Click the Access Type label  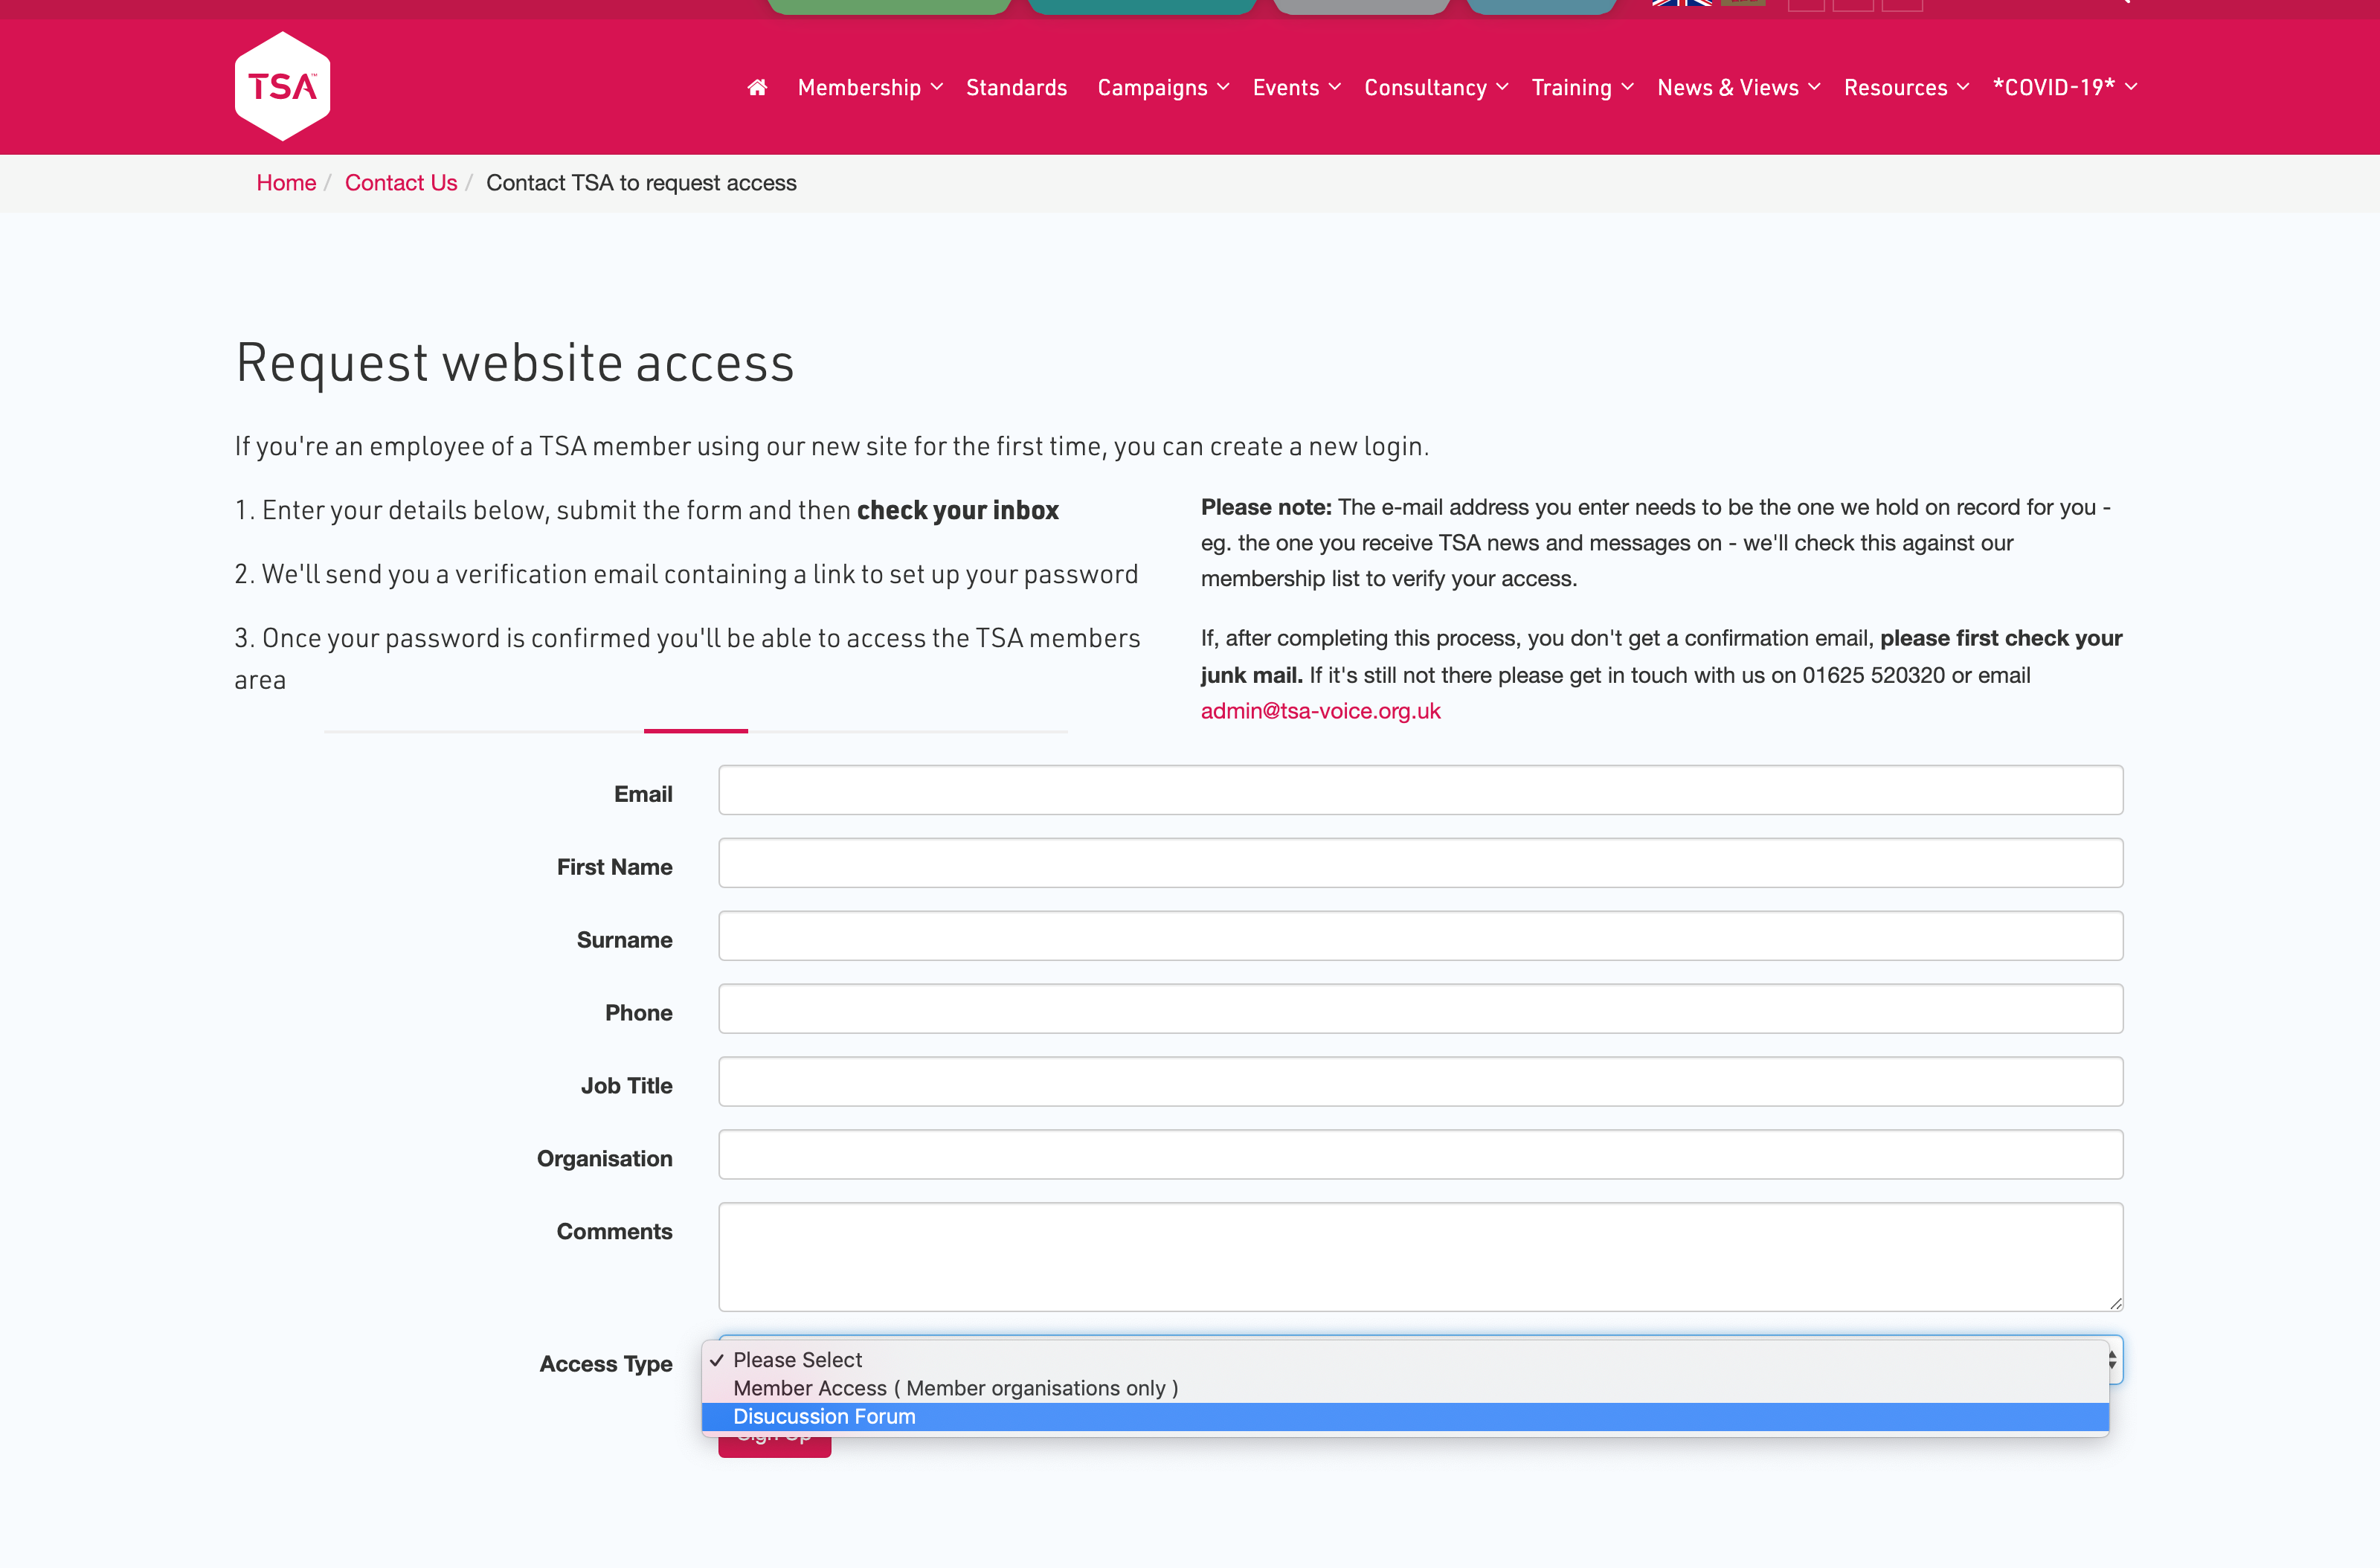coord(606,1364)
